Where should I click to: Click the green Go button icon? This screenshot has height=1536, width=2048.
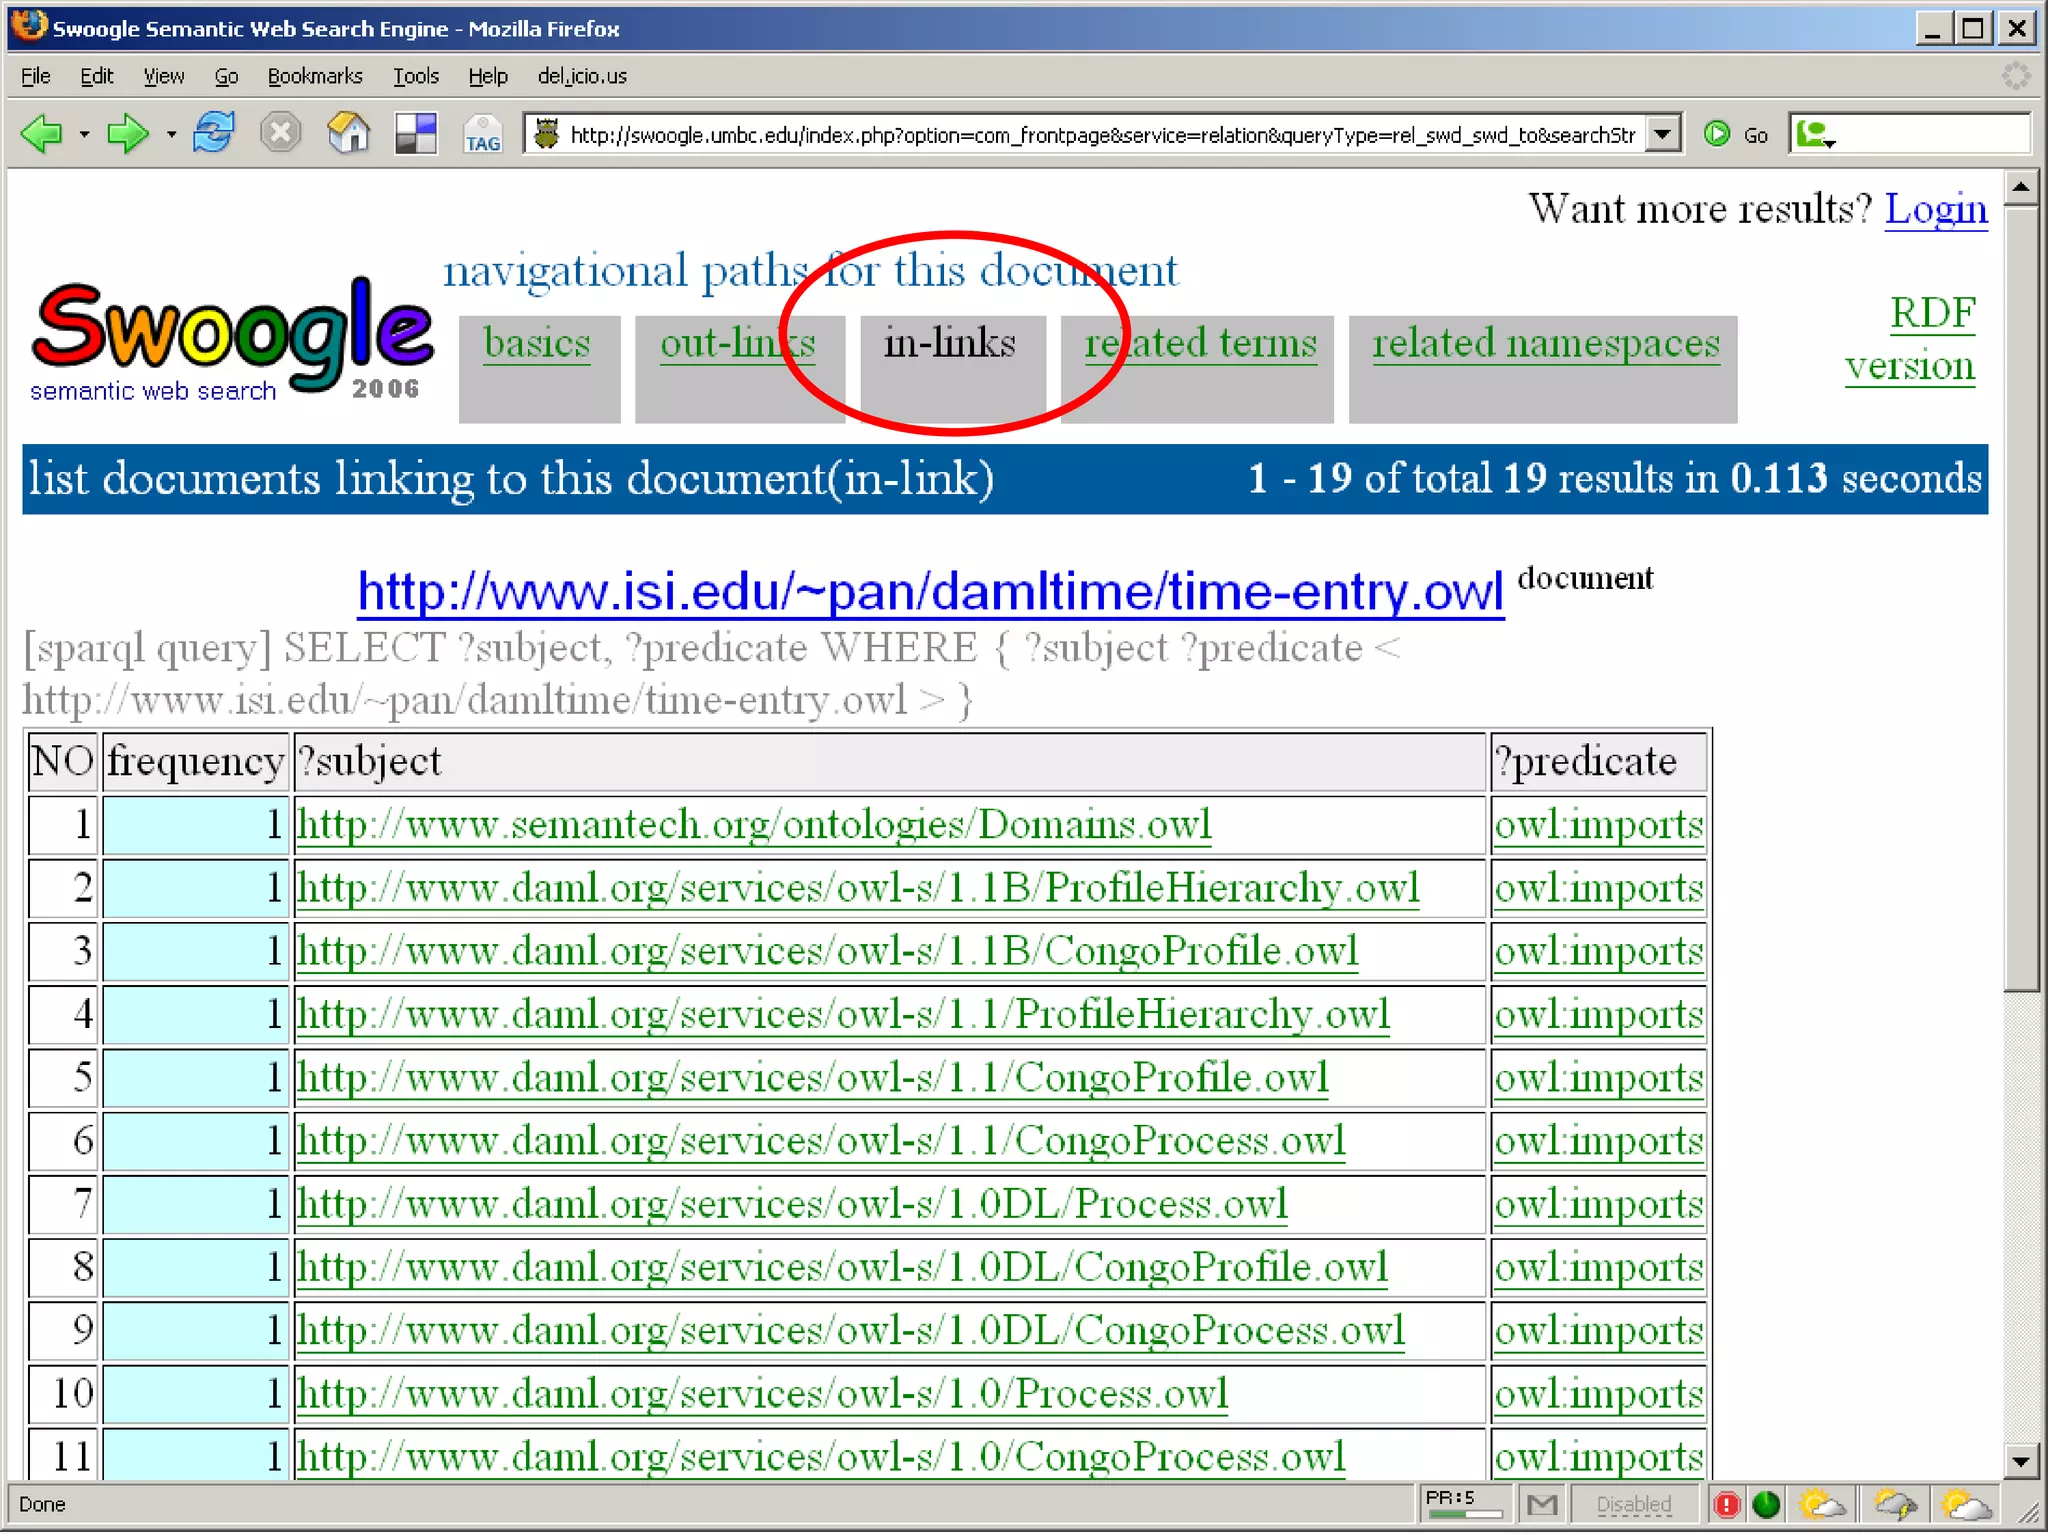click(x=1717, y=133)
